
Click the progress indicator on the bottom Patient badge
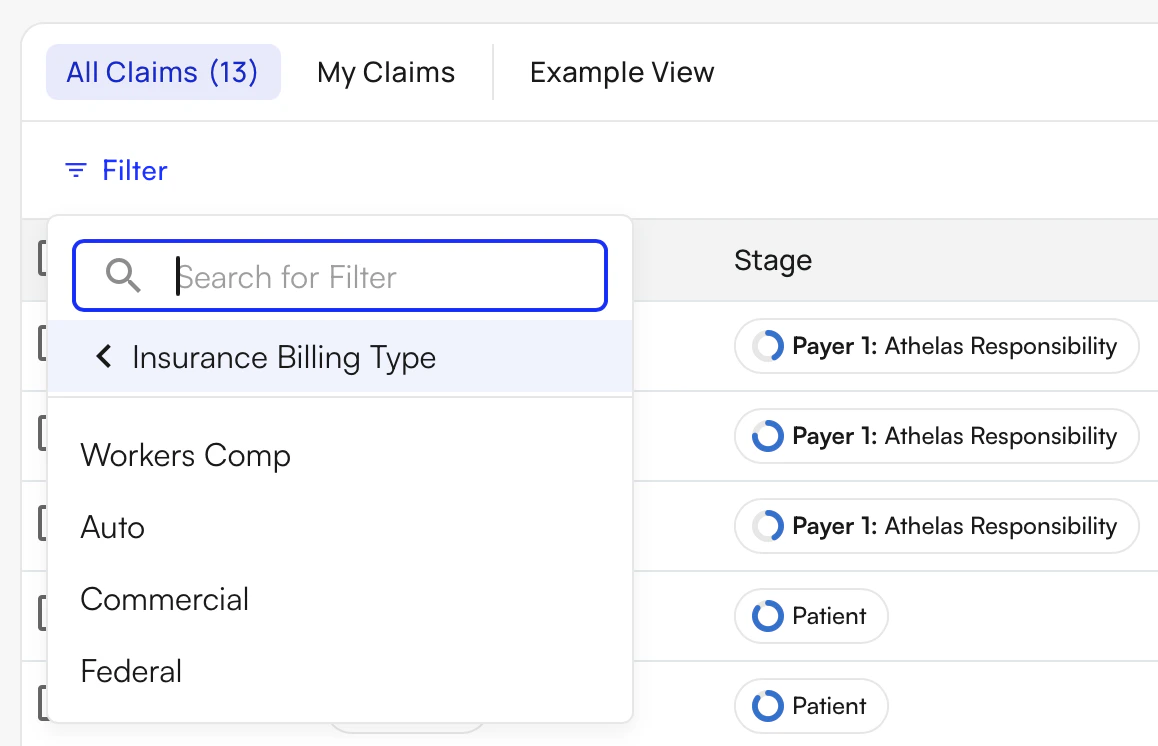pyautogui.click(x=766, y=706)
